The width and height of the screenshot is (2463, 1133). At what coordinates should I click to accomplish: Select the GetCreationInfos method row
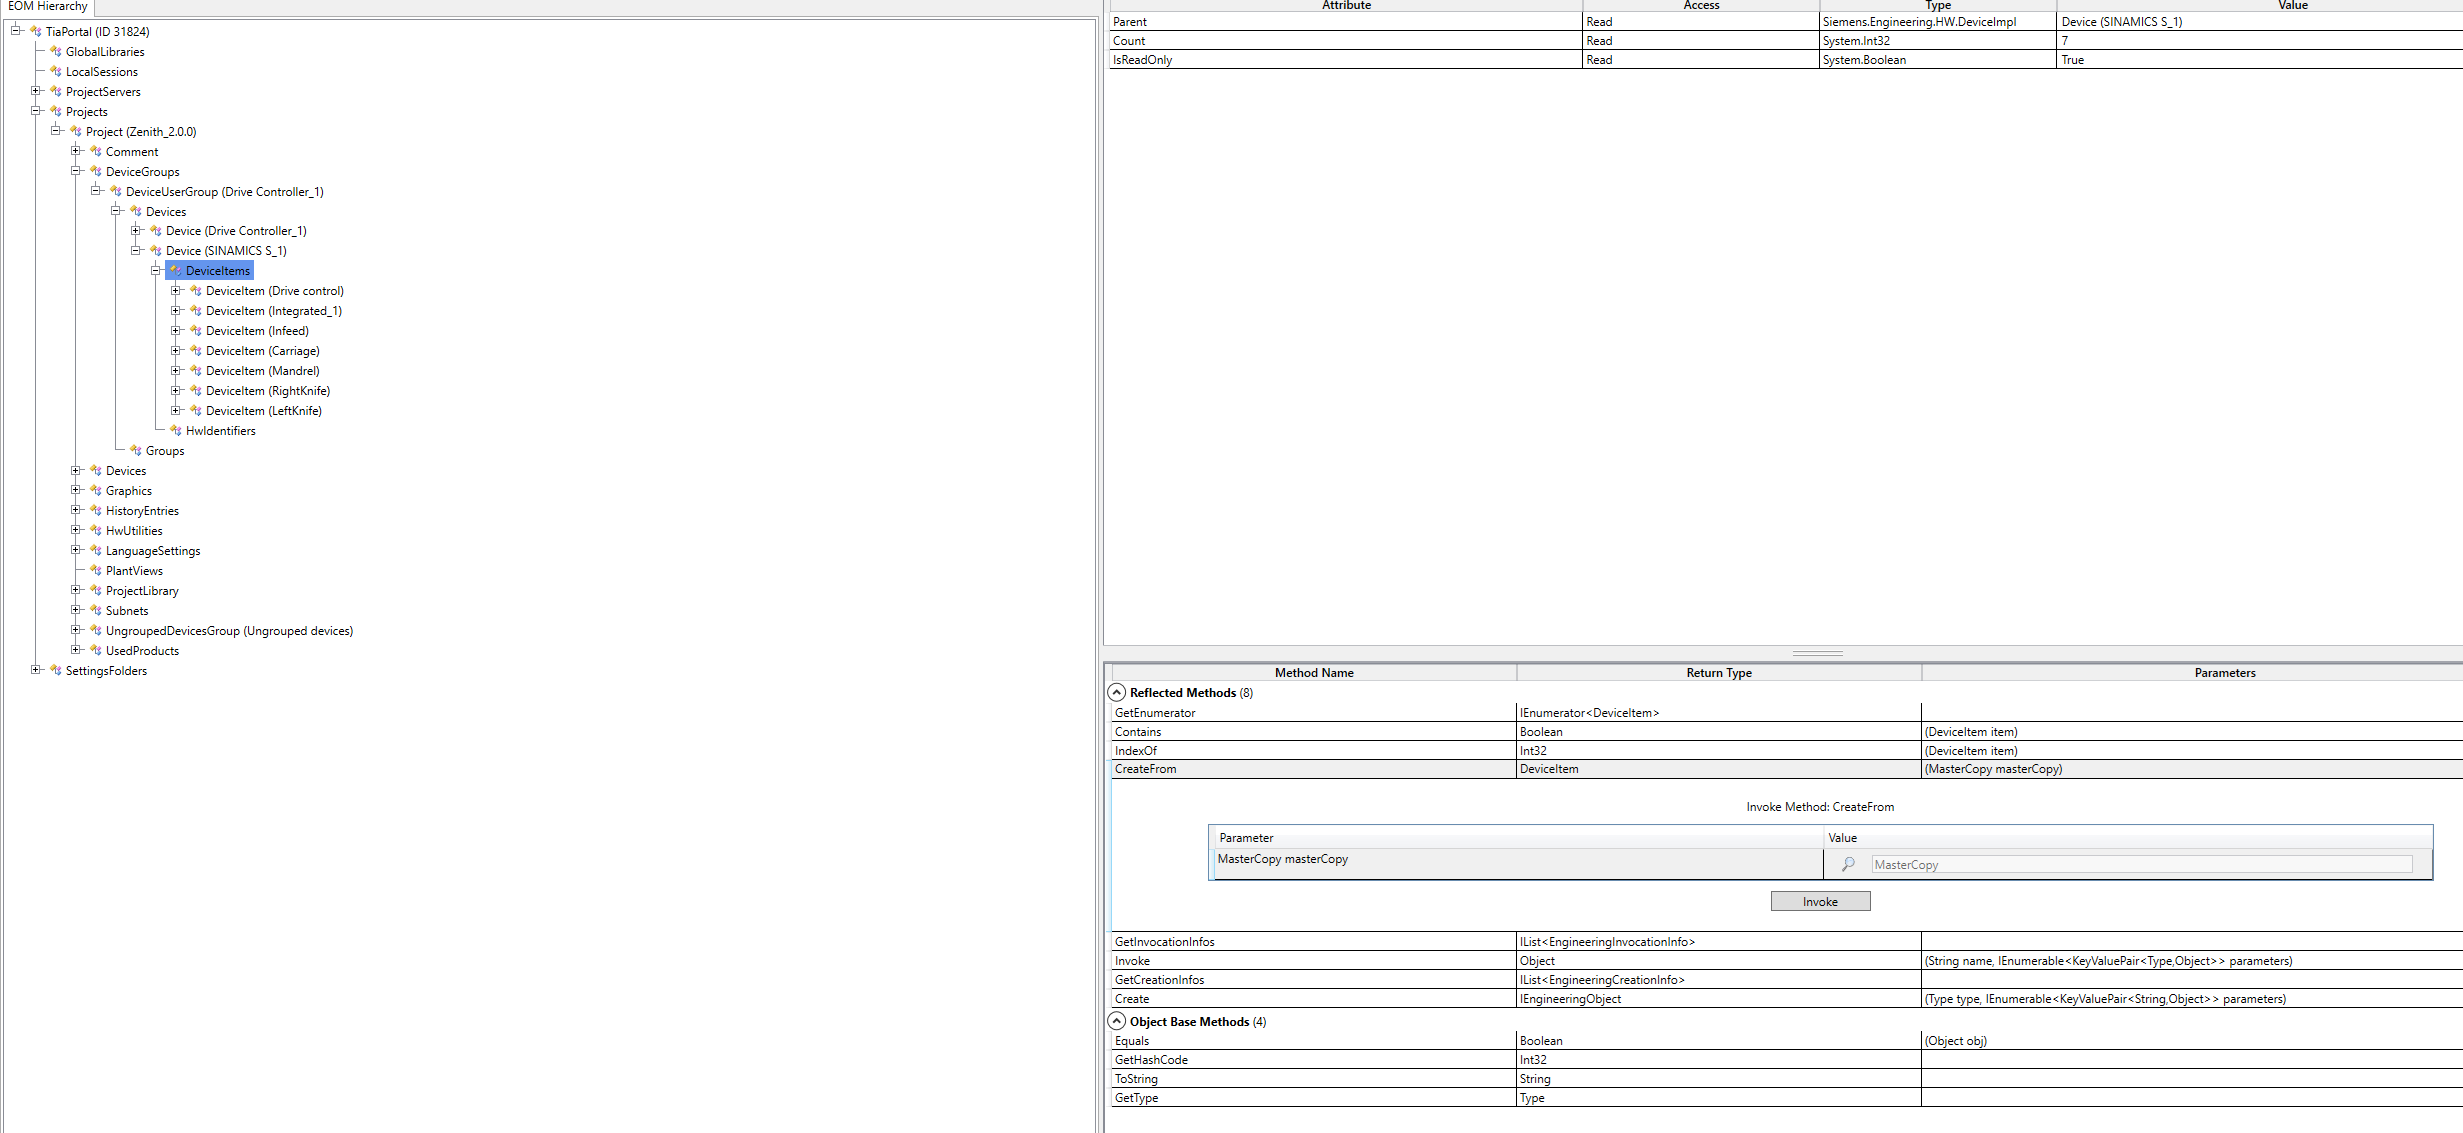[1160, 980]
